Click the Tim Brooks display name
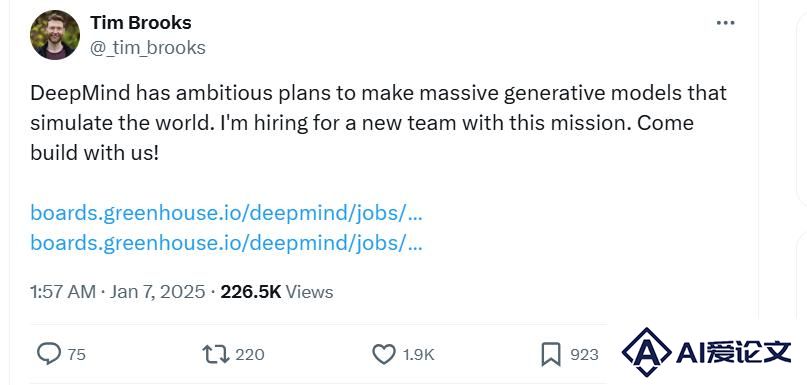The height and width of the screenshot is (385, 807). pos(141,22)
